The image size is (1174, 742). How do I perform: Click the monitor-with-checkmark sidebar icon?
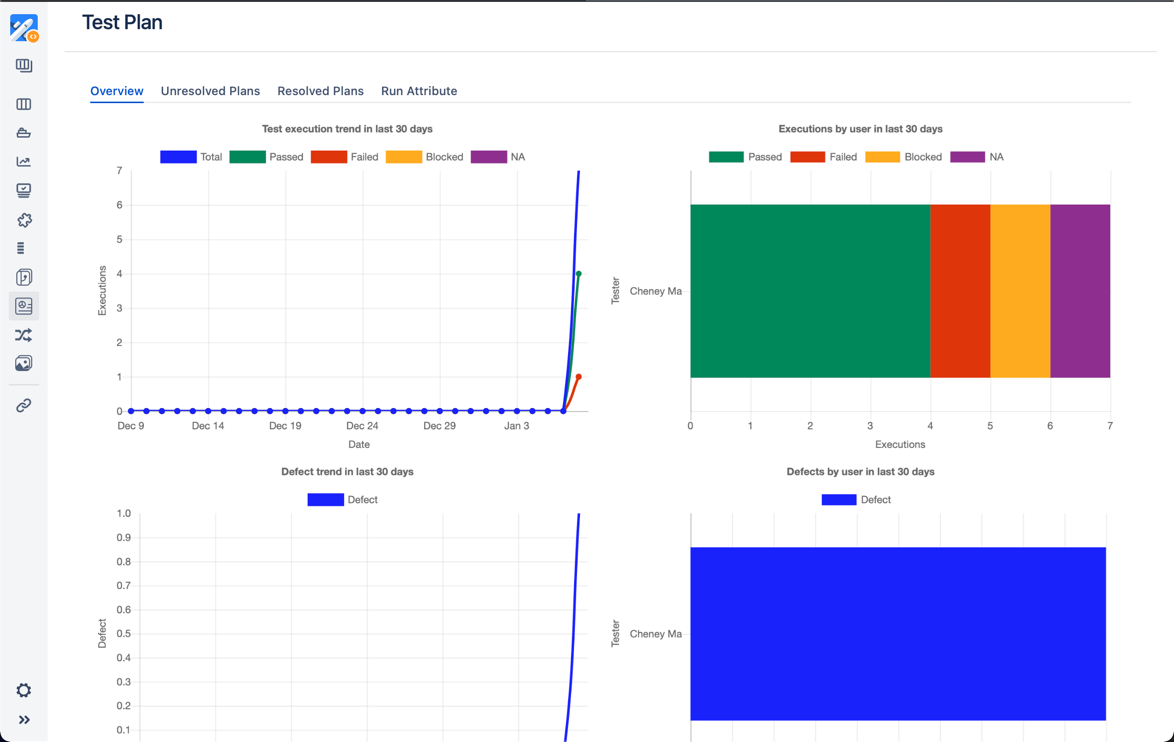coord(24,190)
